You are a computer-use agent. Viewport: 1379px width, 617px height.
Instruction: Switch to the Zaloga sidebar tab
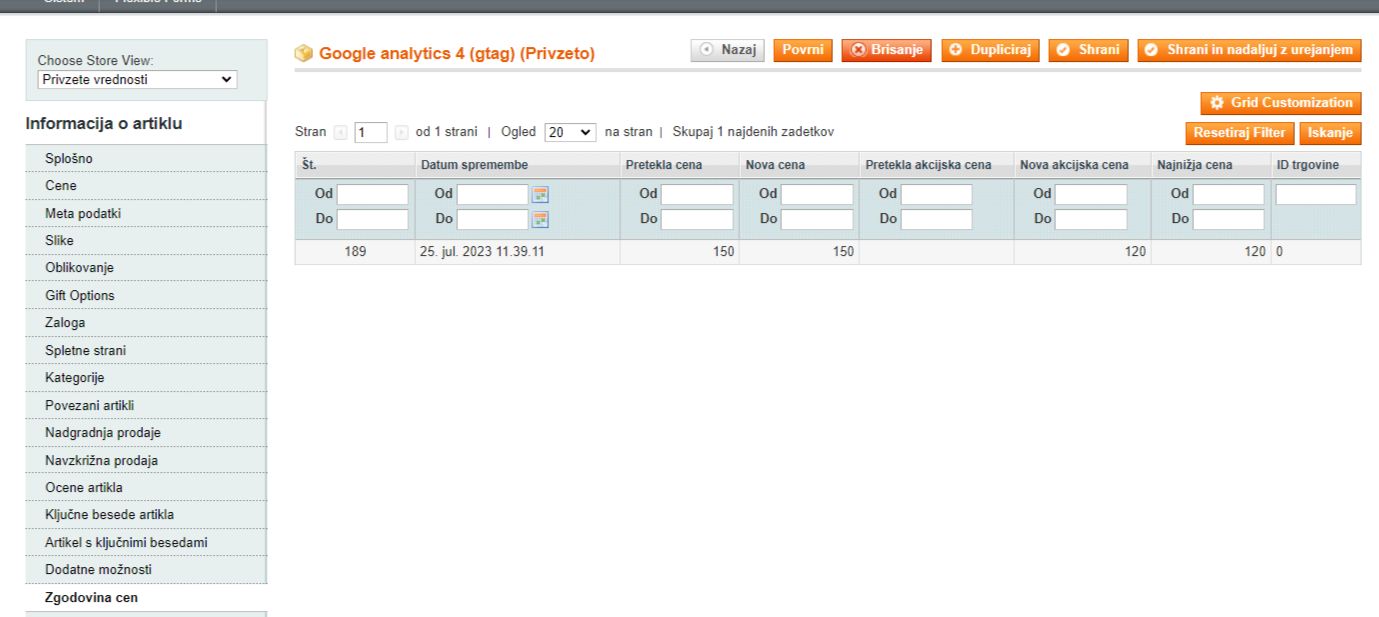pos(65,323)
